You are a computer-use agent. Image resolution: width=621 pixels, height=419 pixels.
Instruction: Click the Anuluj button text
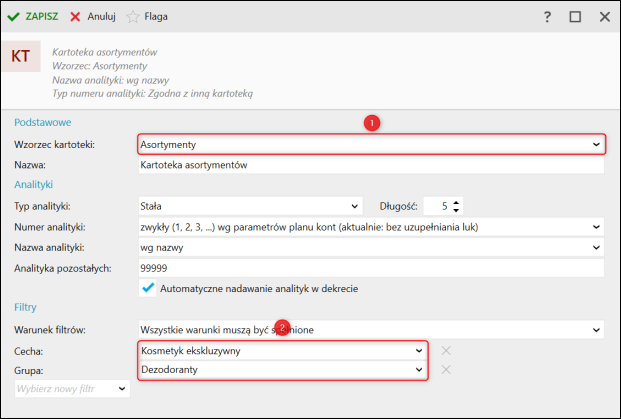pyautogui.click(x=102, y=17)
